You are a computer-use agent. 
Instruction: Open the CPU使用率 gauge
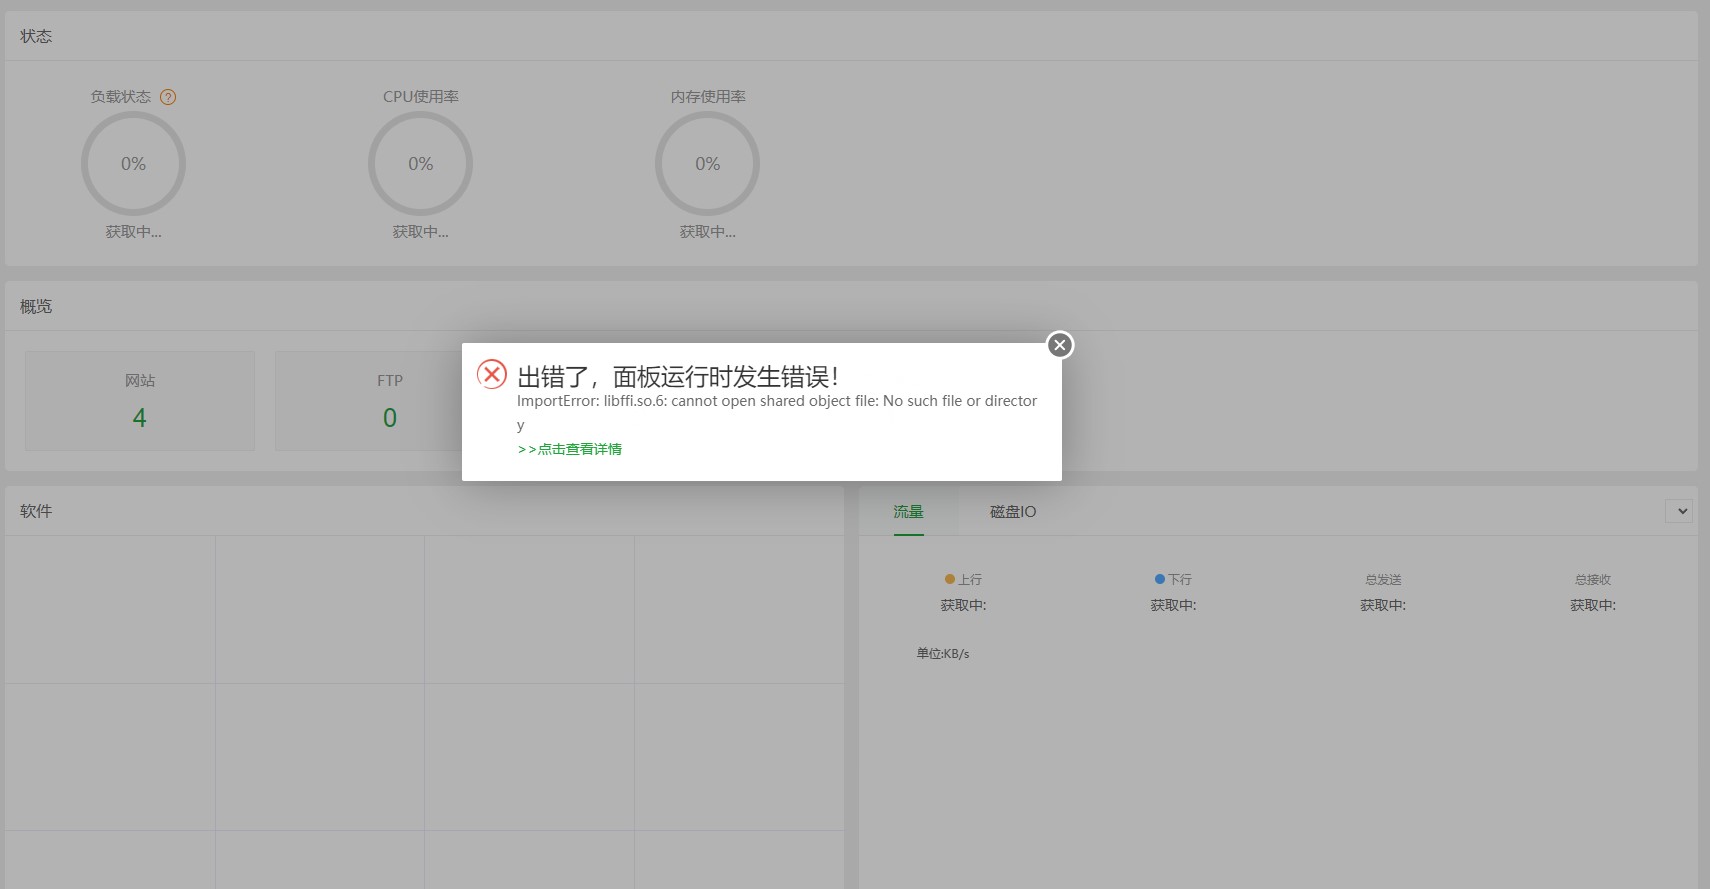pyautogui.click(x=420, y=164)
